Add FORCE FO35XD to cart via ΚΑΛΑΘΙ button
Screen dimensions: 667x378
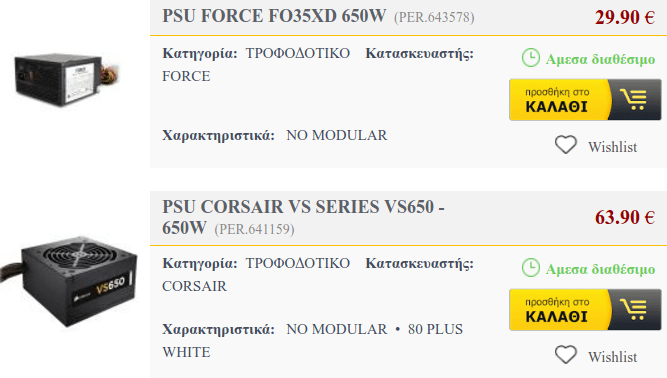click(585, 99)
